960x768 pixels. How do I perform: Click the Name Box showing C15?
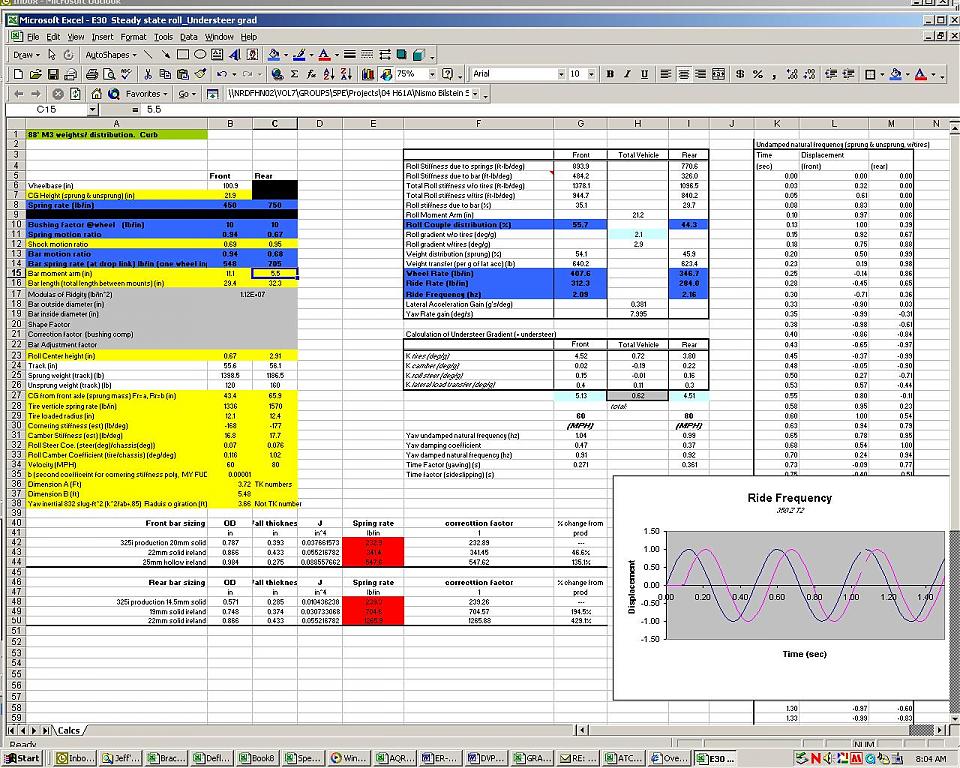point(46,109)
